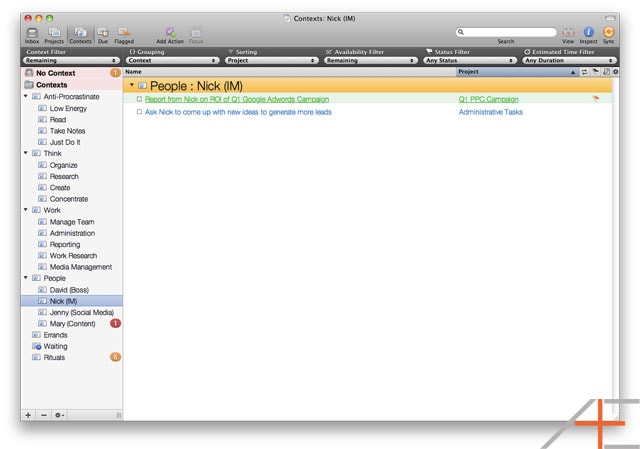Viewport: 640px width, 449px height.
Task: Click the flag icon on Q1 PPC row
Action: pos(596,98)
